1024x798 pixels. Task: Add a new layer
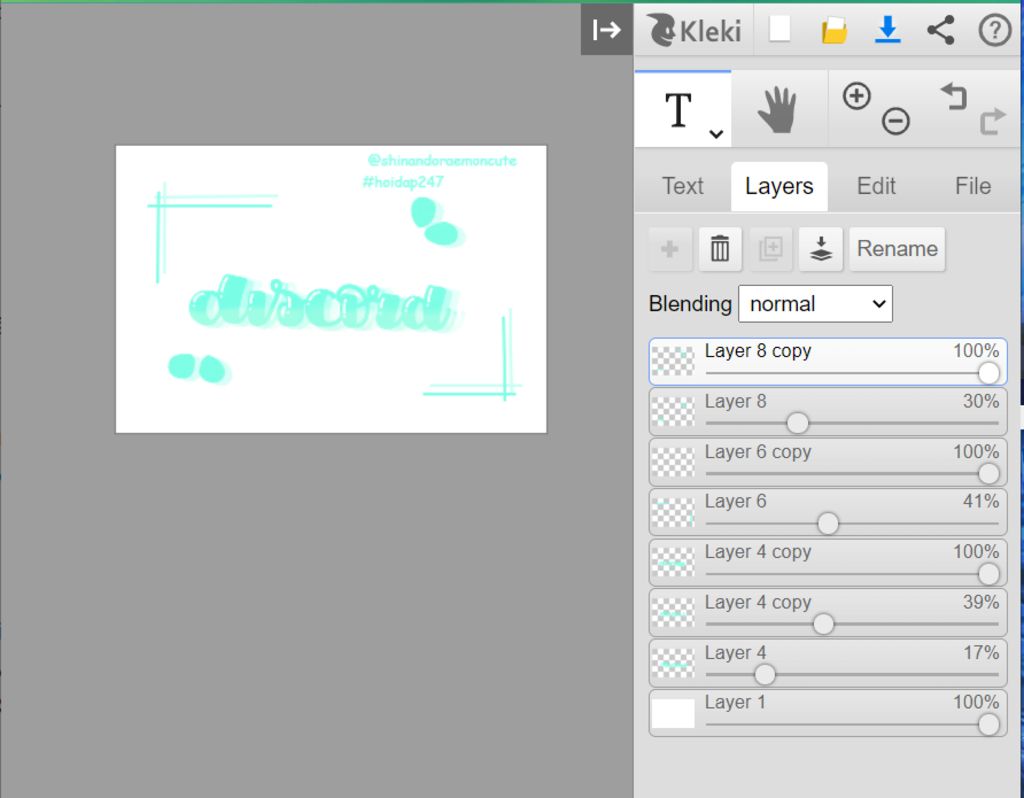[670, 249]
